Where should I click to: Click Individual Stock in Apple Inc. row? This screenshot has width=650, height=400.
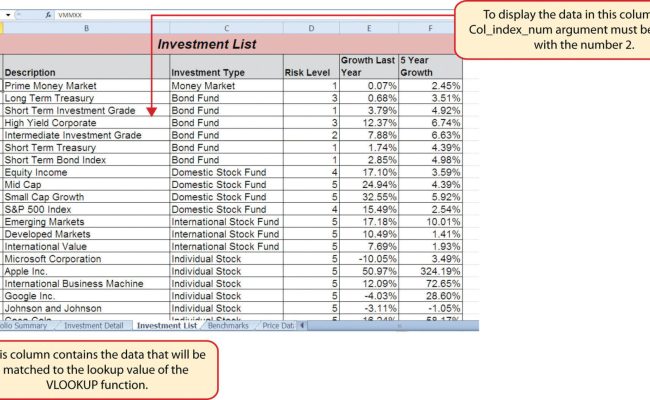pos(226,272)
